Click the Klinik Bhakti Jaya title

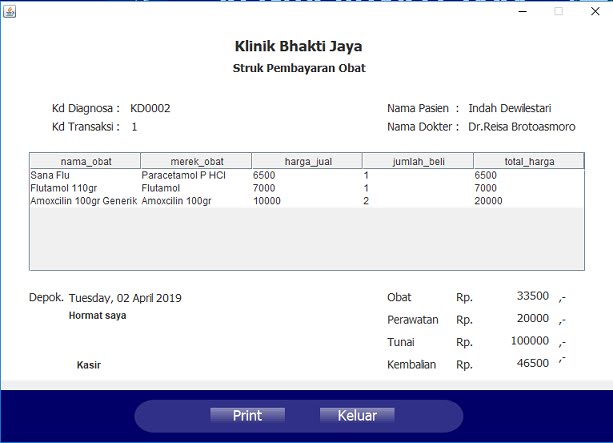click(298, 47)
